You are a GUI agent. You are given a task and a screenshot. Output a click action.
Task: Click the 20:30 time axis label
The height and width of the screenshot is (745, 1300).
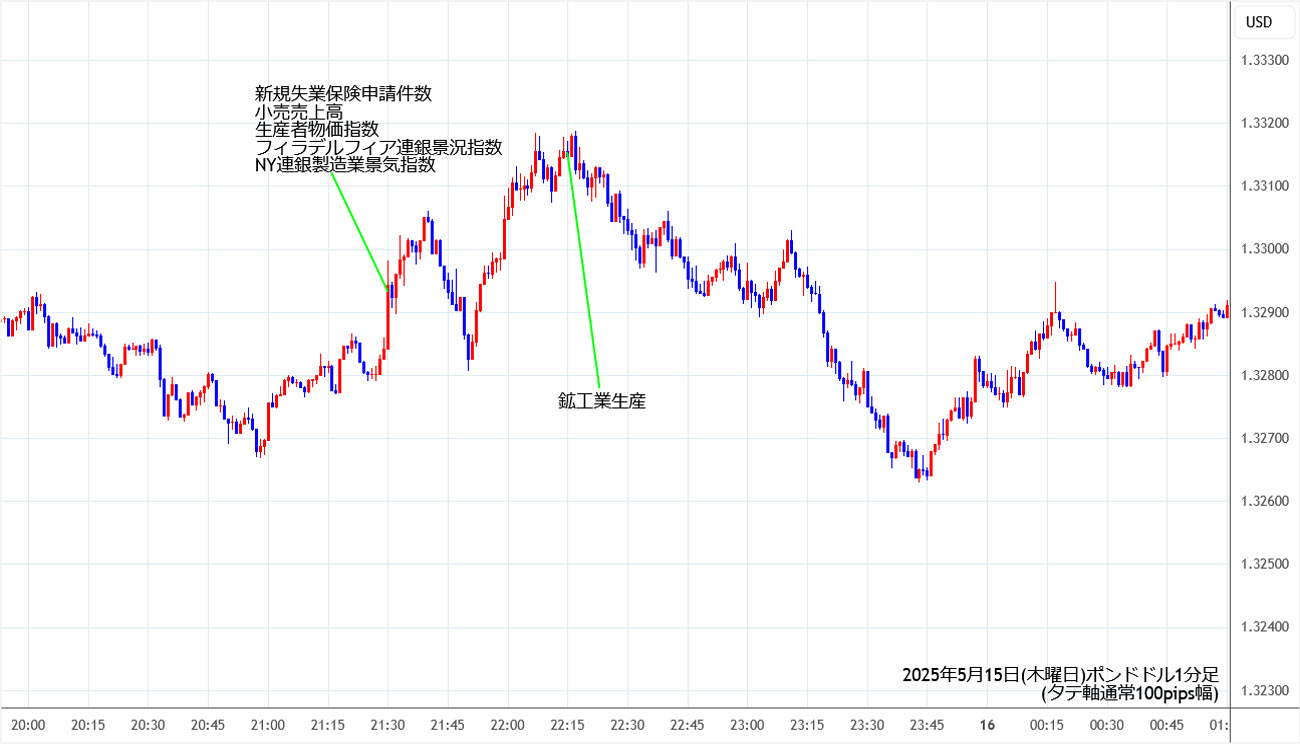(x=148, y=726)
